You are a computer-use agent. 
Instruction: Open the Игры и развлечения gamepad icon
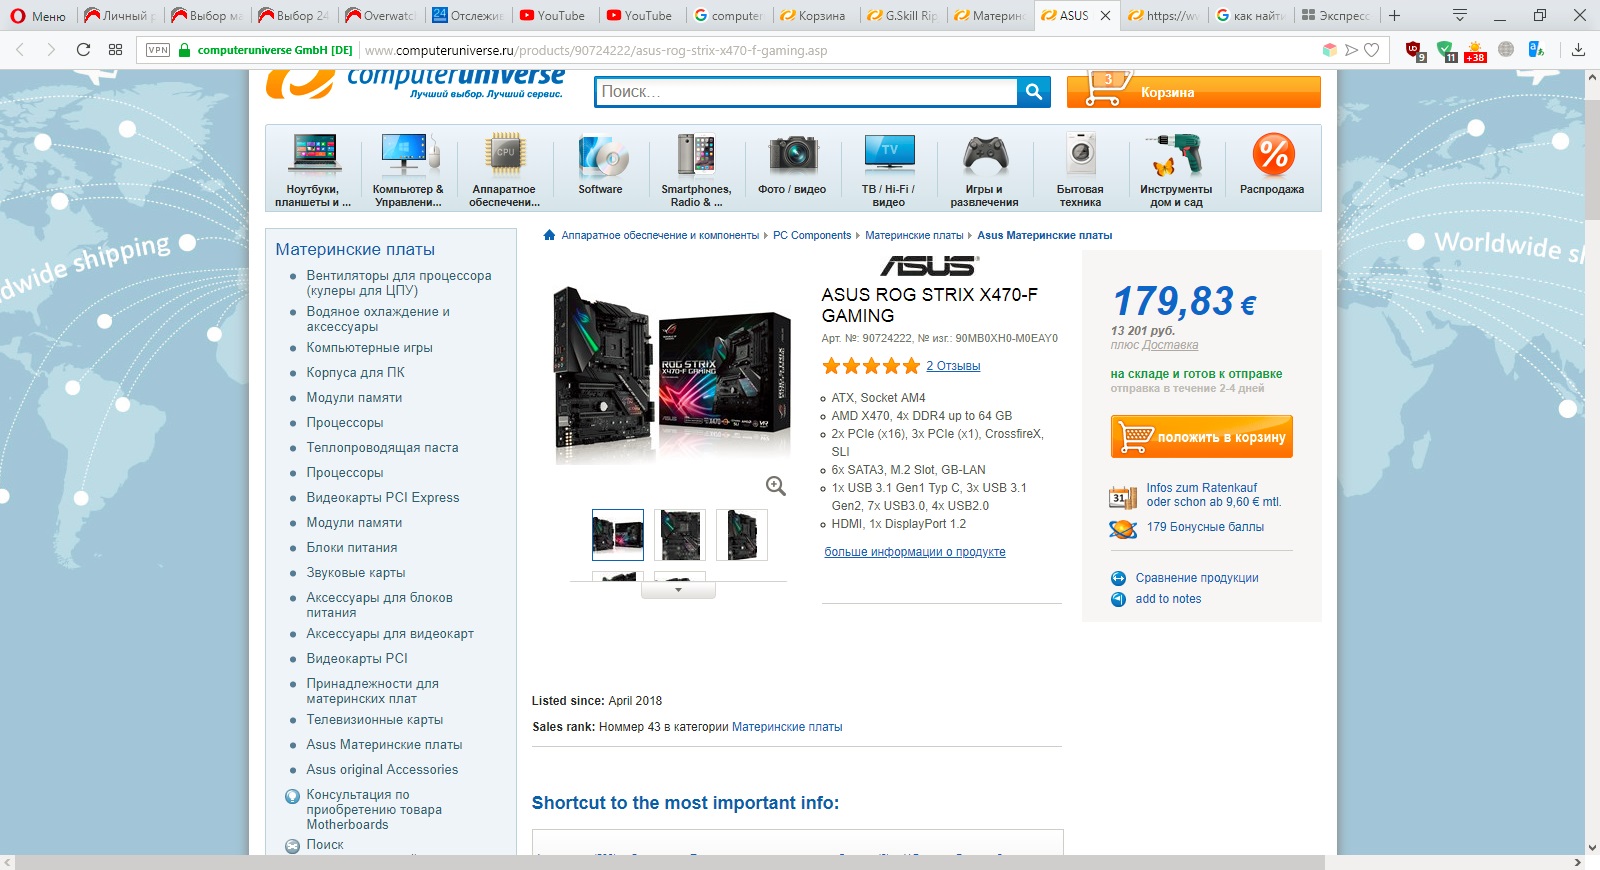[x=985, y=168]
